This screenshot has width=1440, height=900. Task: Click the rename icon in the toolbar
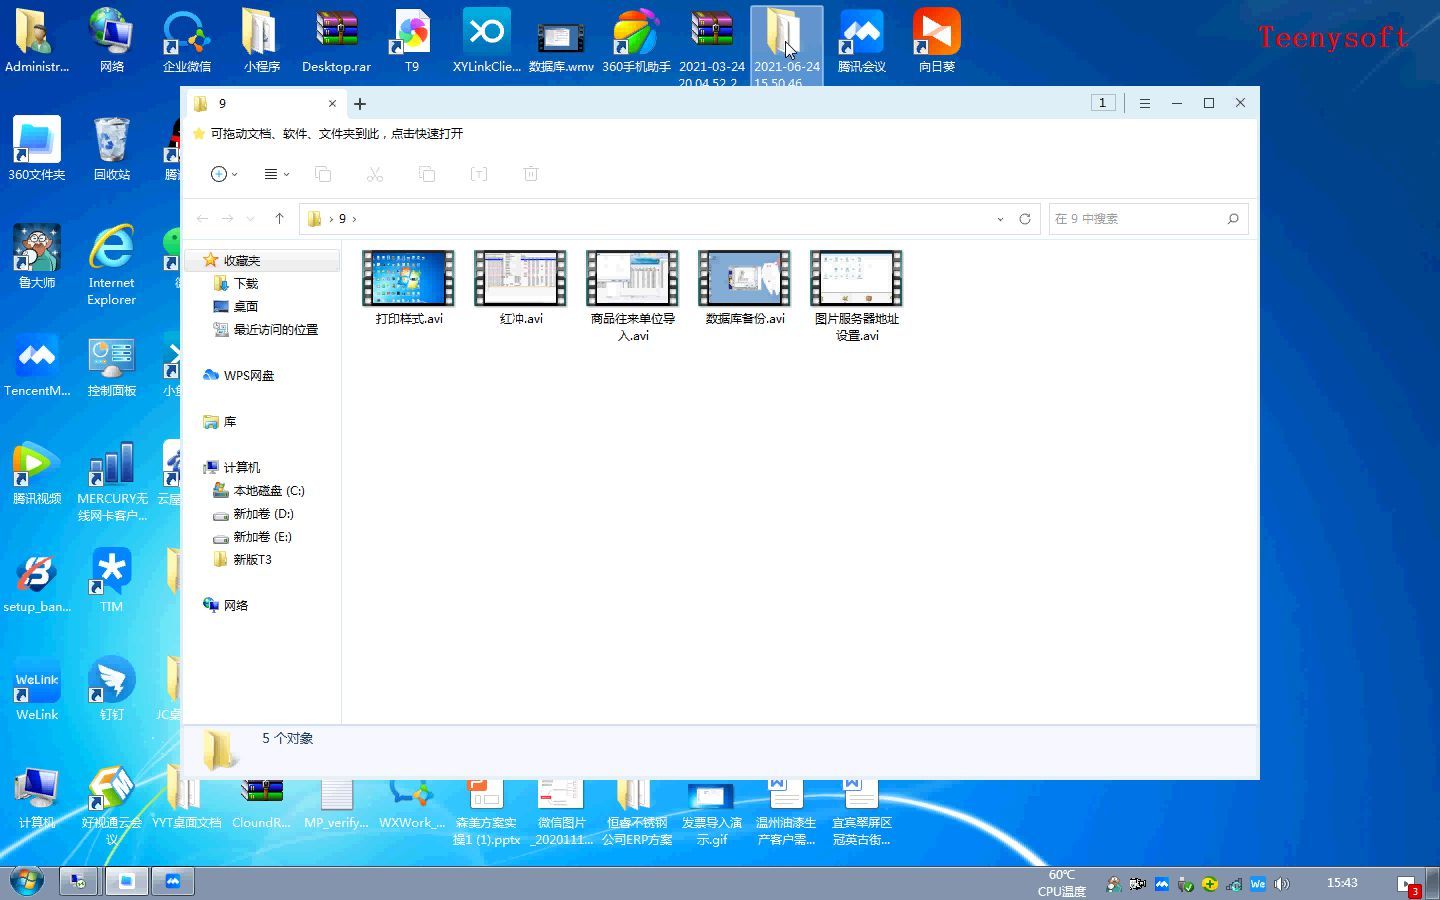[479, 174]
